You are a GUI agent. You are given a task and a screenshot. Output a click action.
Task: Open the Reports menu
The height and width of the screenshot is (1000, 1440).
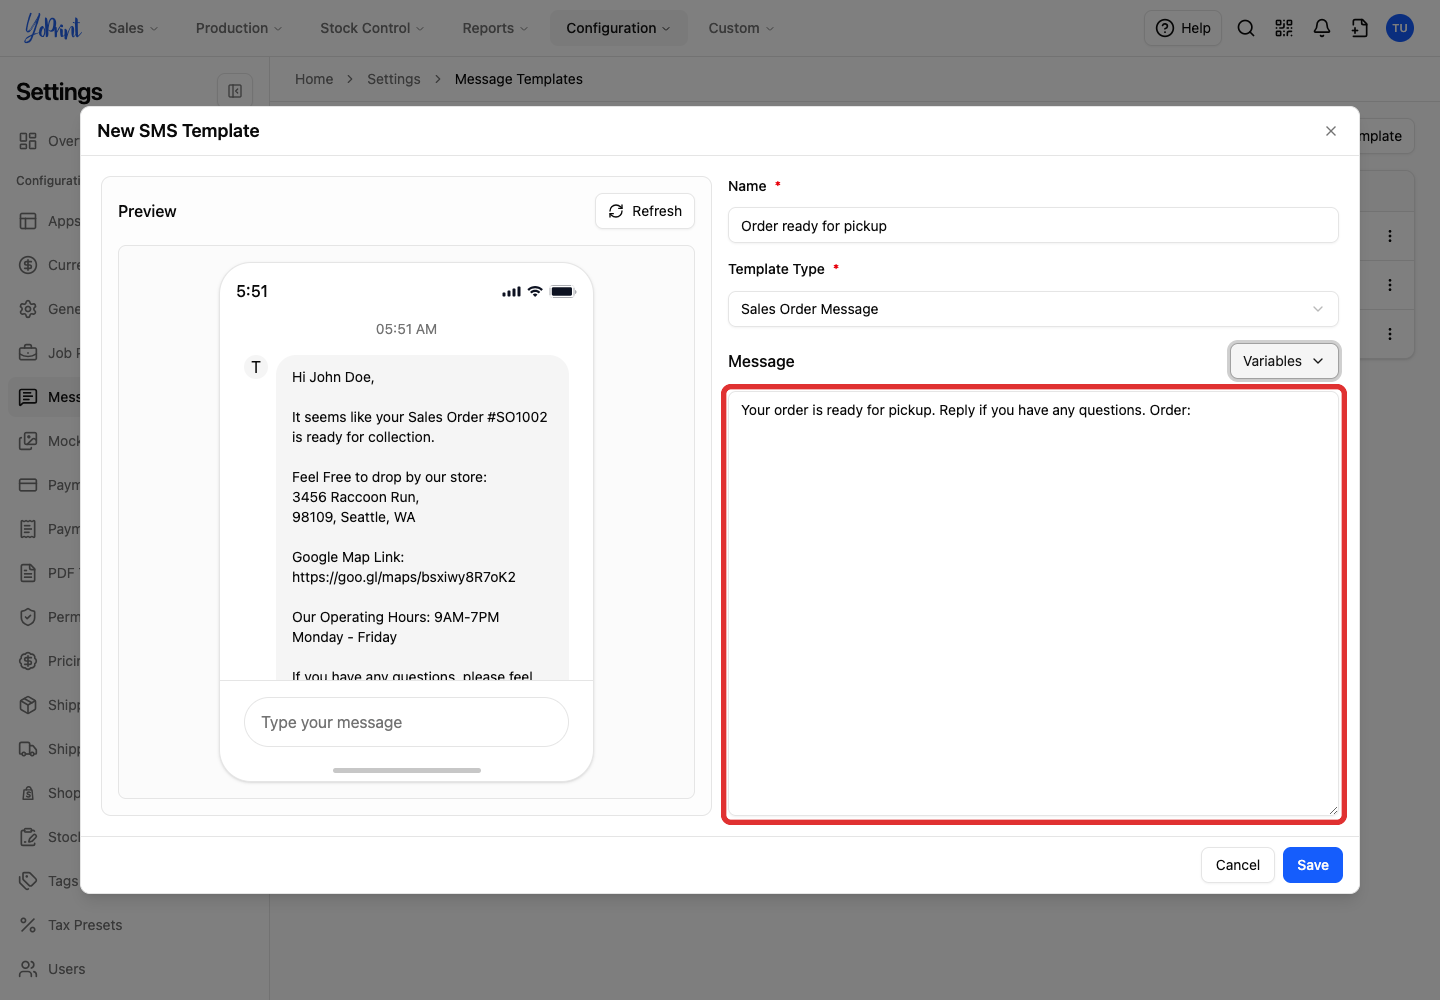click(495, 28)
